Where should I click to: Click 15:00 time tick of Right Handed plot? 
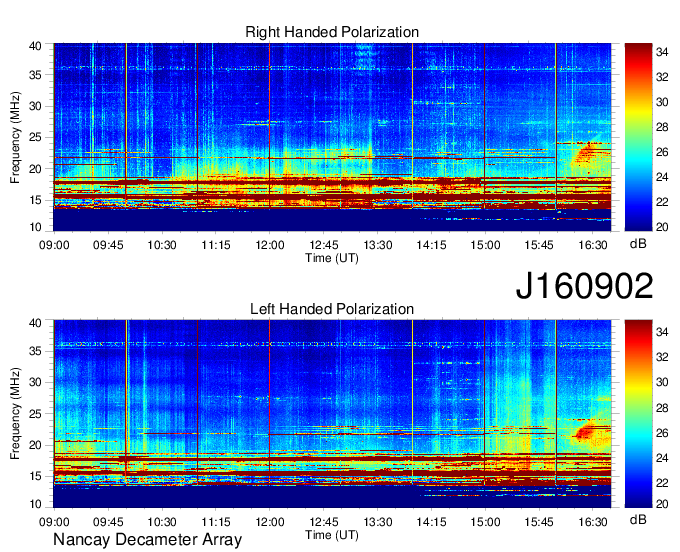point(485,245)
